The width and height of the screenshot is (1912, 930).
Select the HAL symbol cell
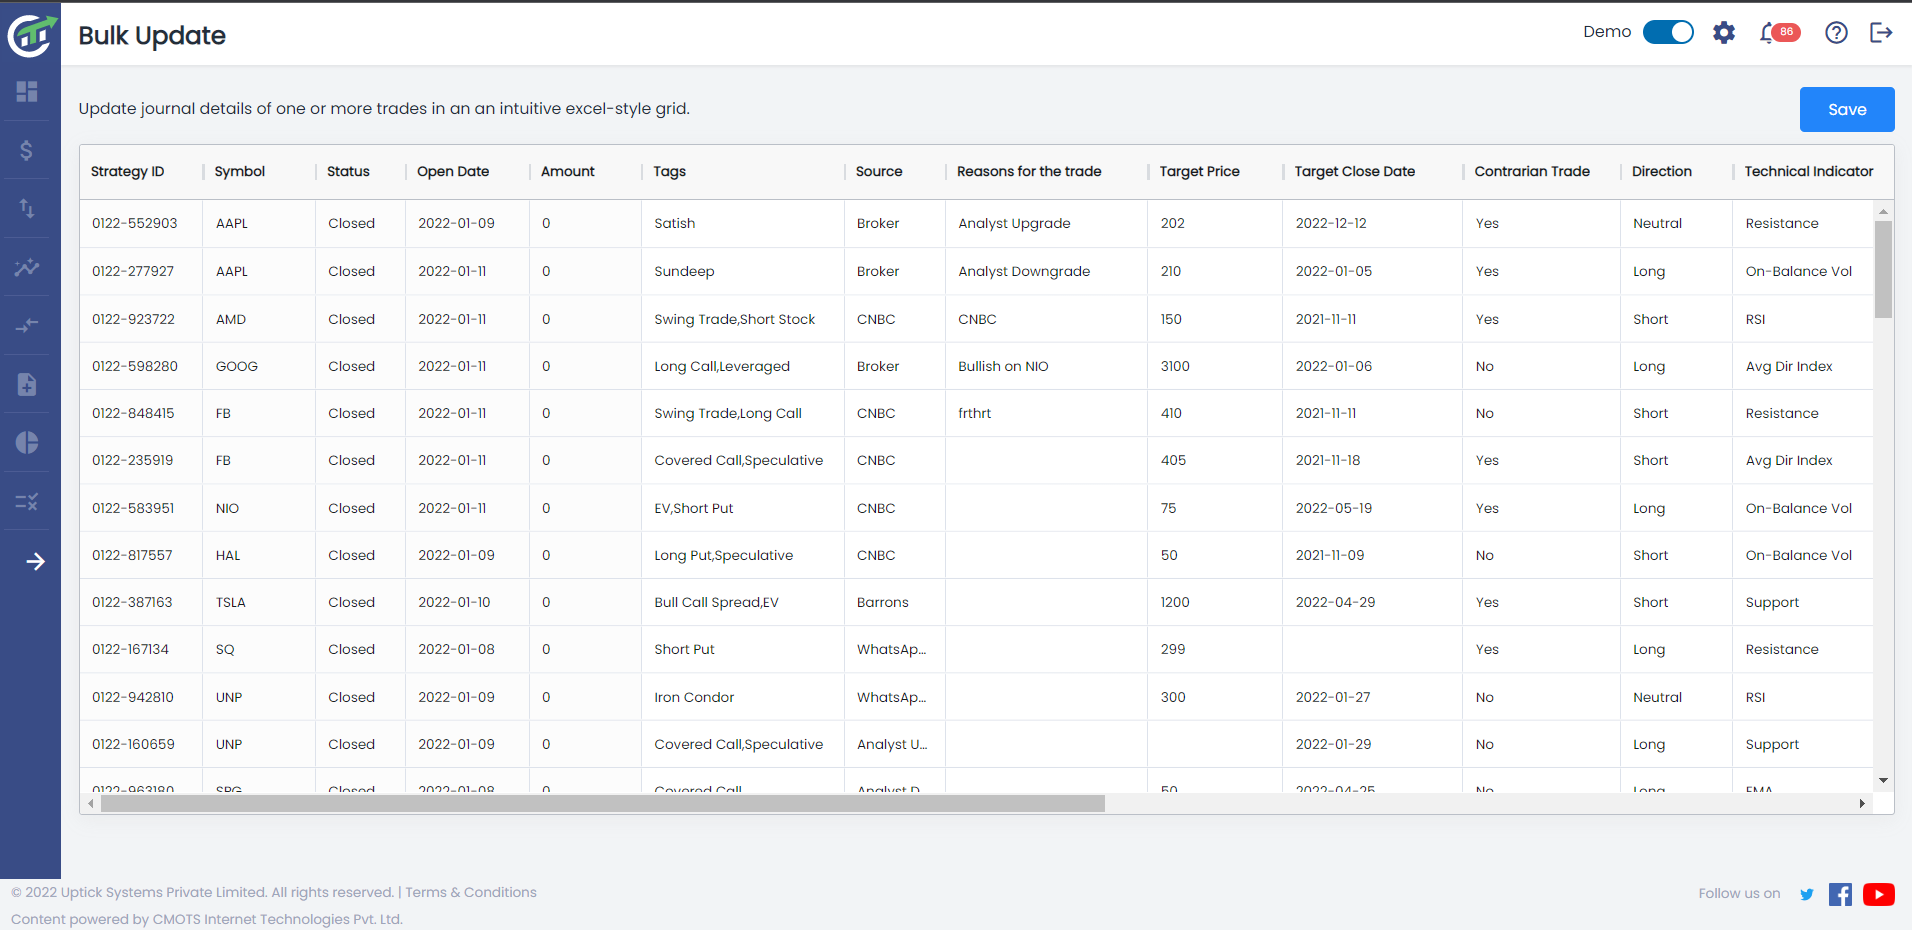(259, 555)
